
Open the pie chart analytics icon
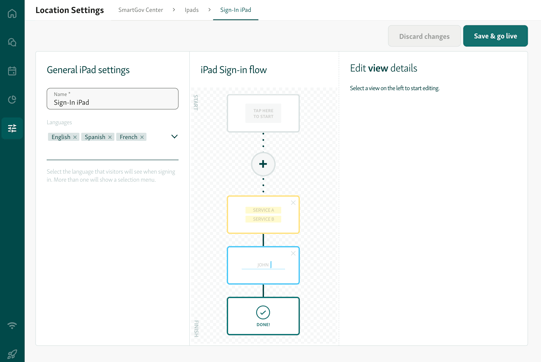(x=12, y=100)
